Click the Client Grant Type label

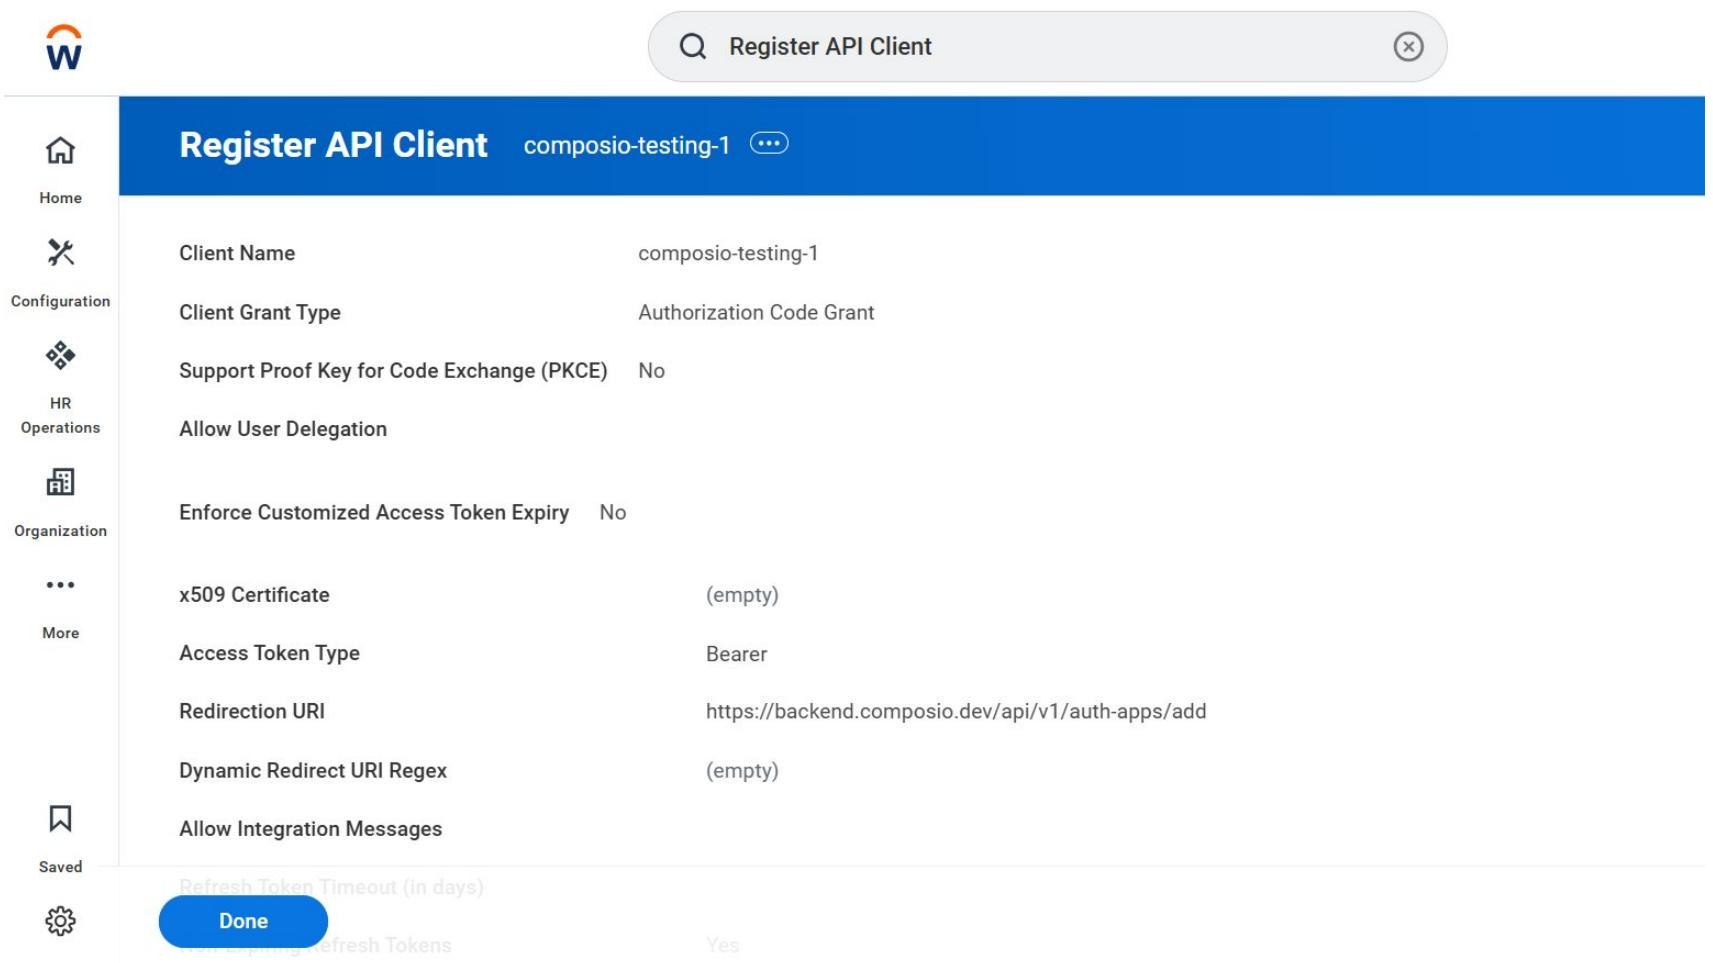click(260, 312)
